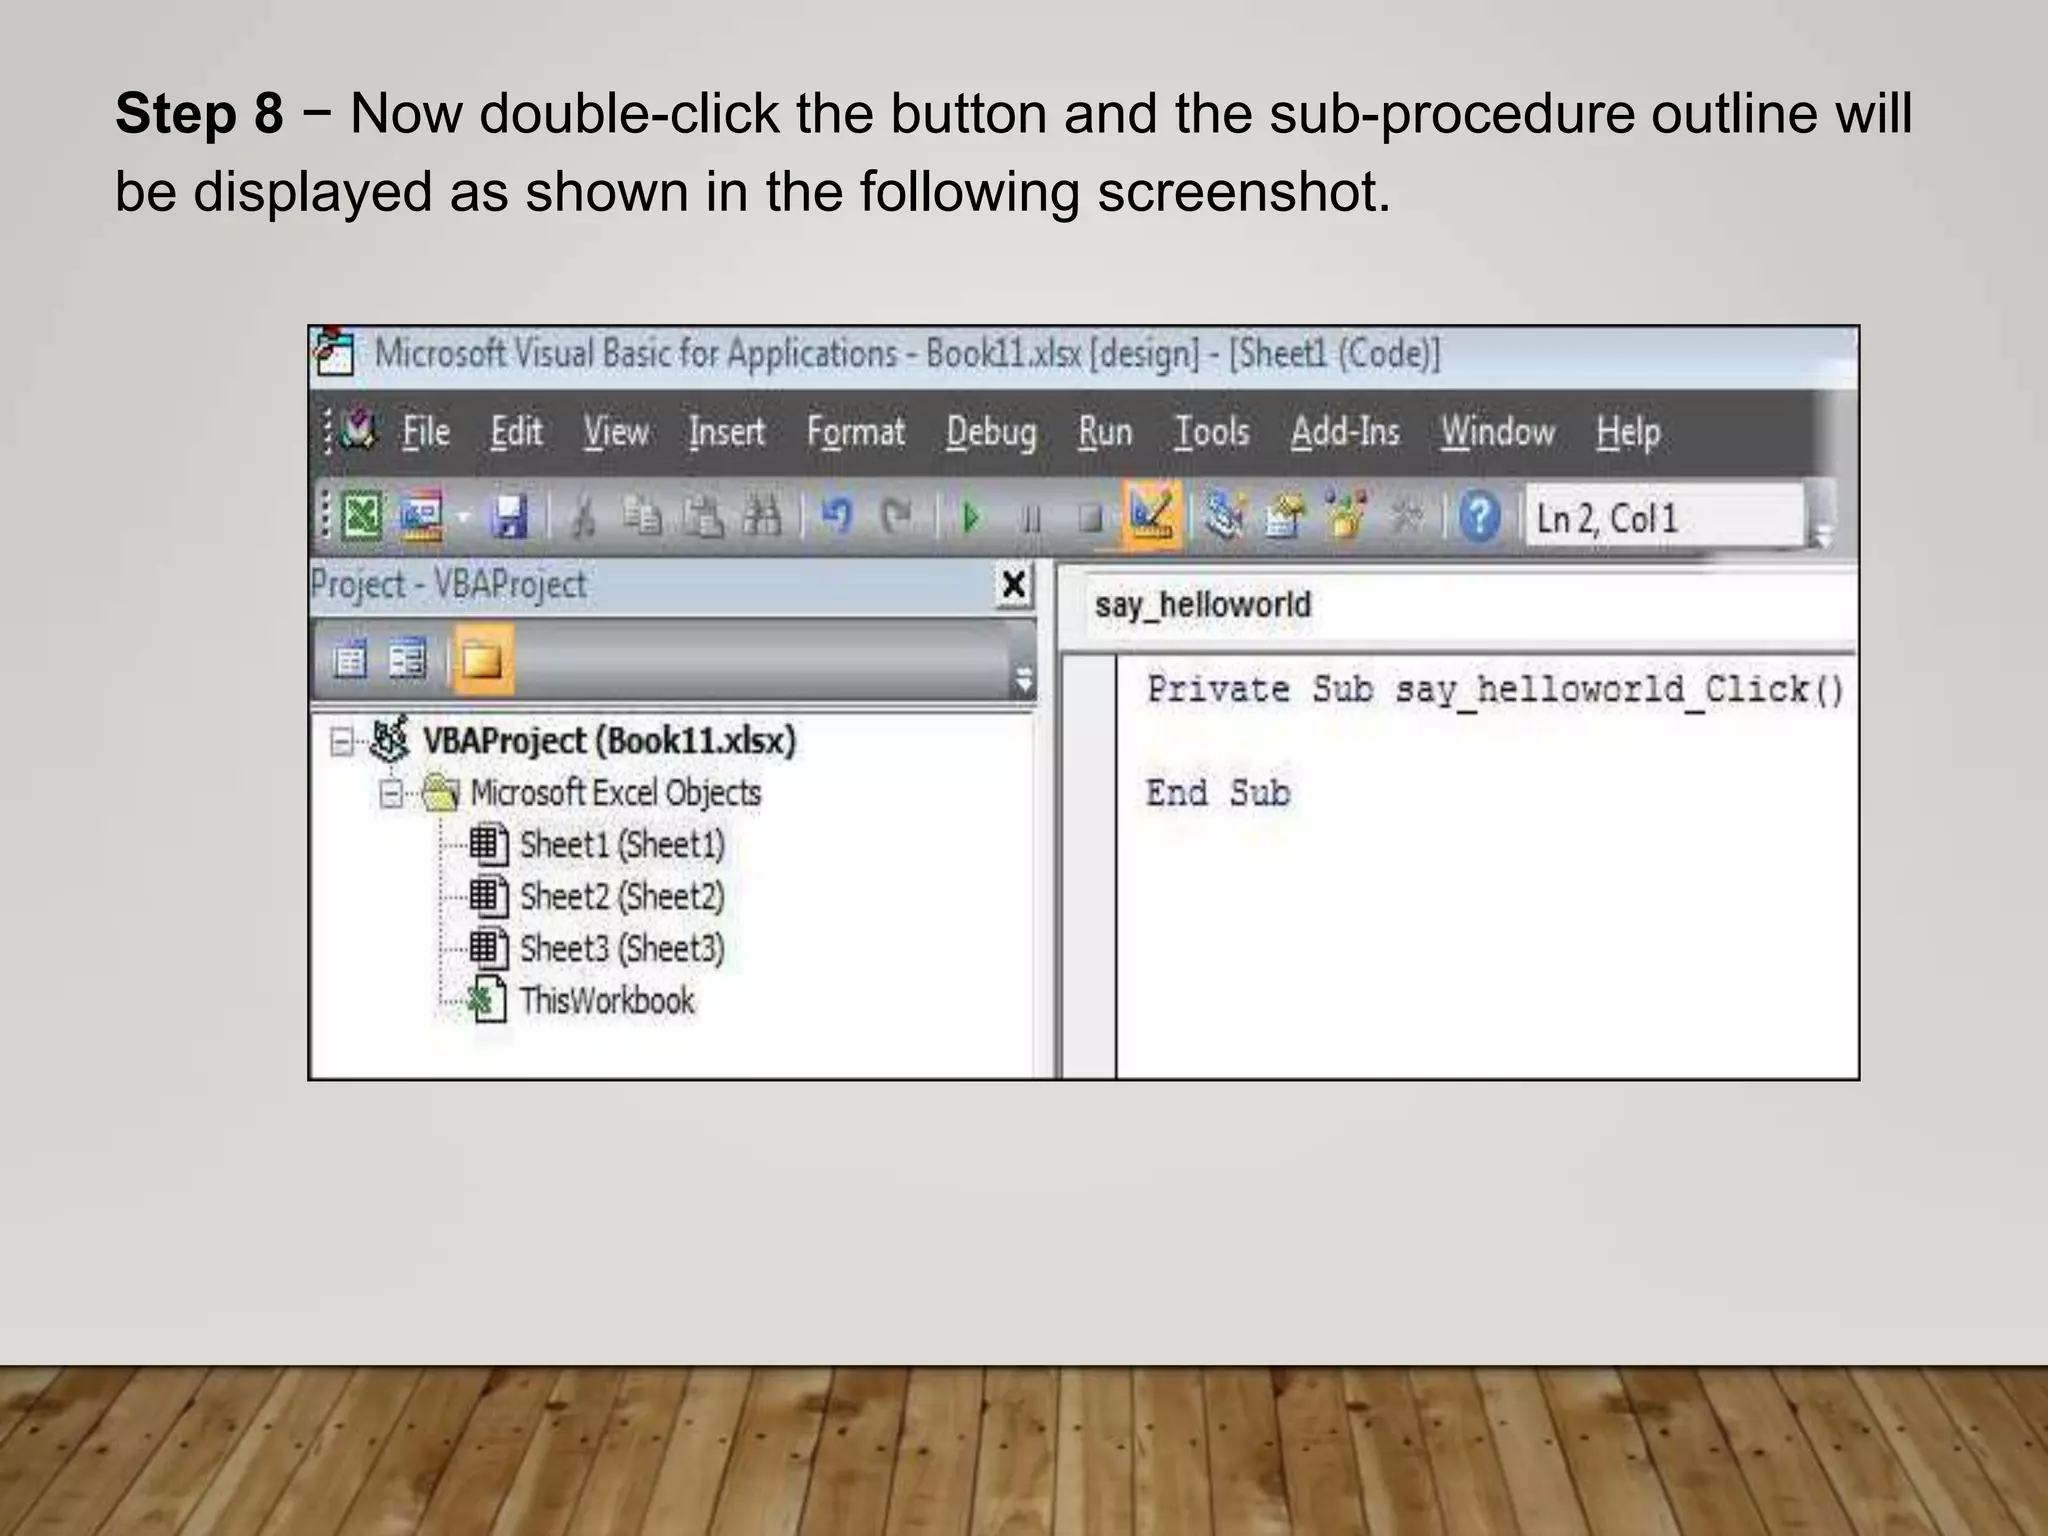Click the VBA window title bar icon
This screenshot has width=2048, height=1536.
click(335, 352)
